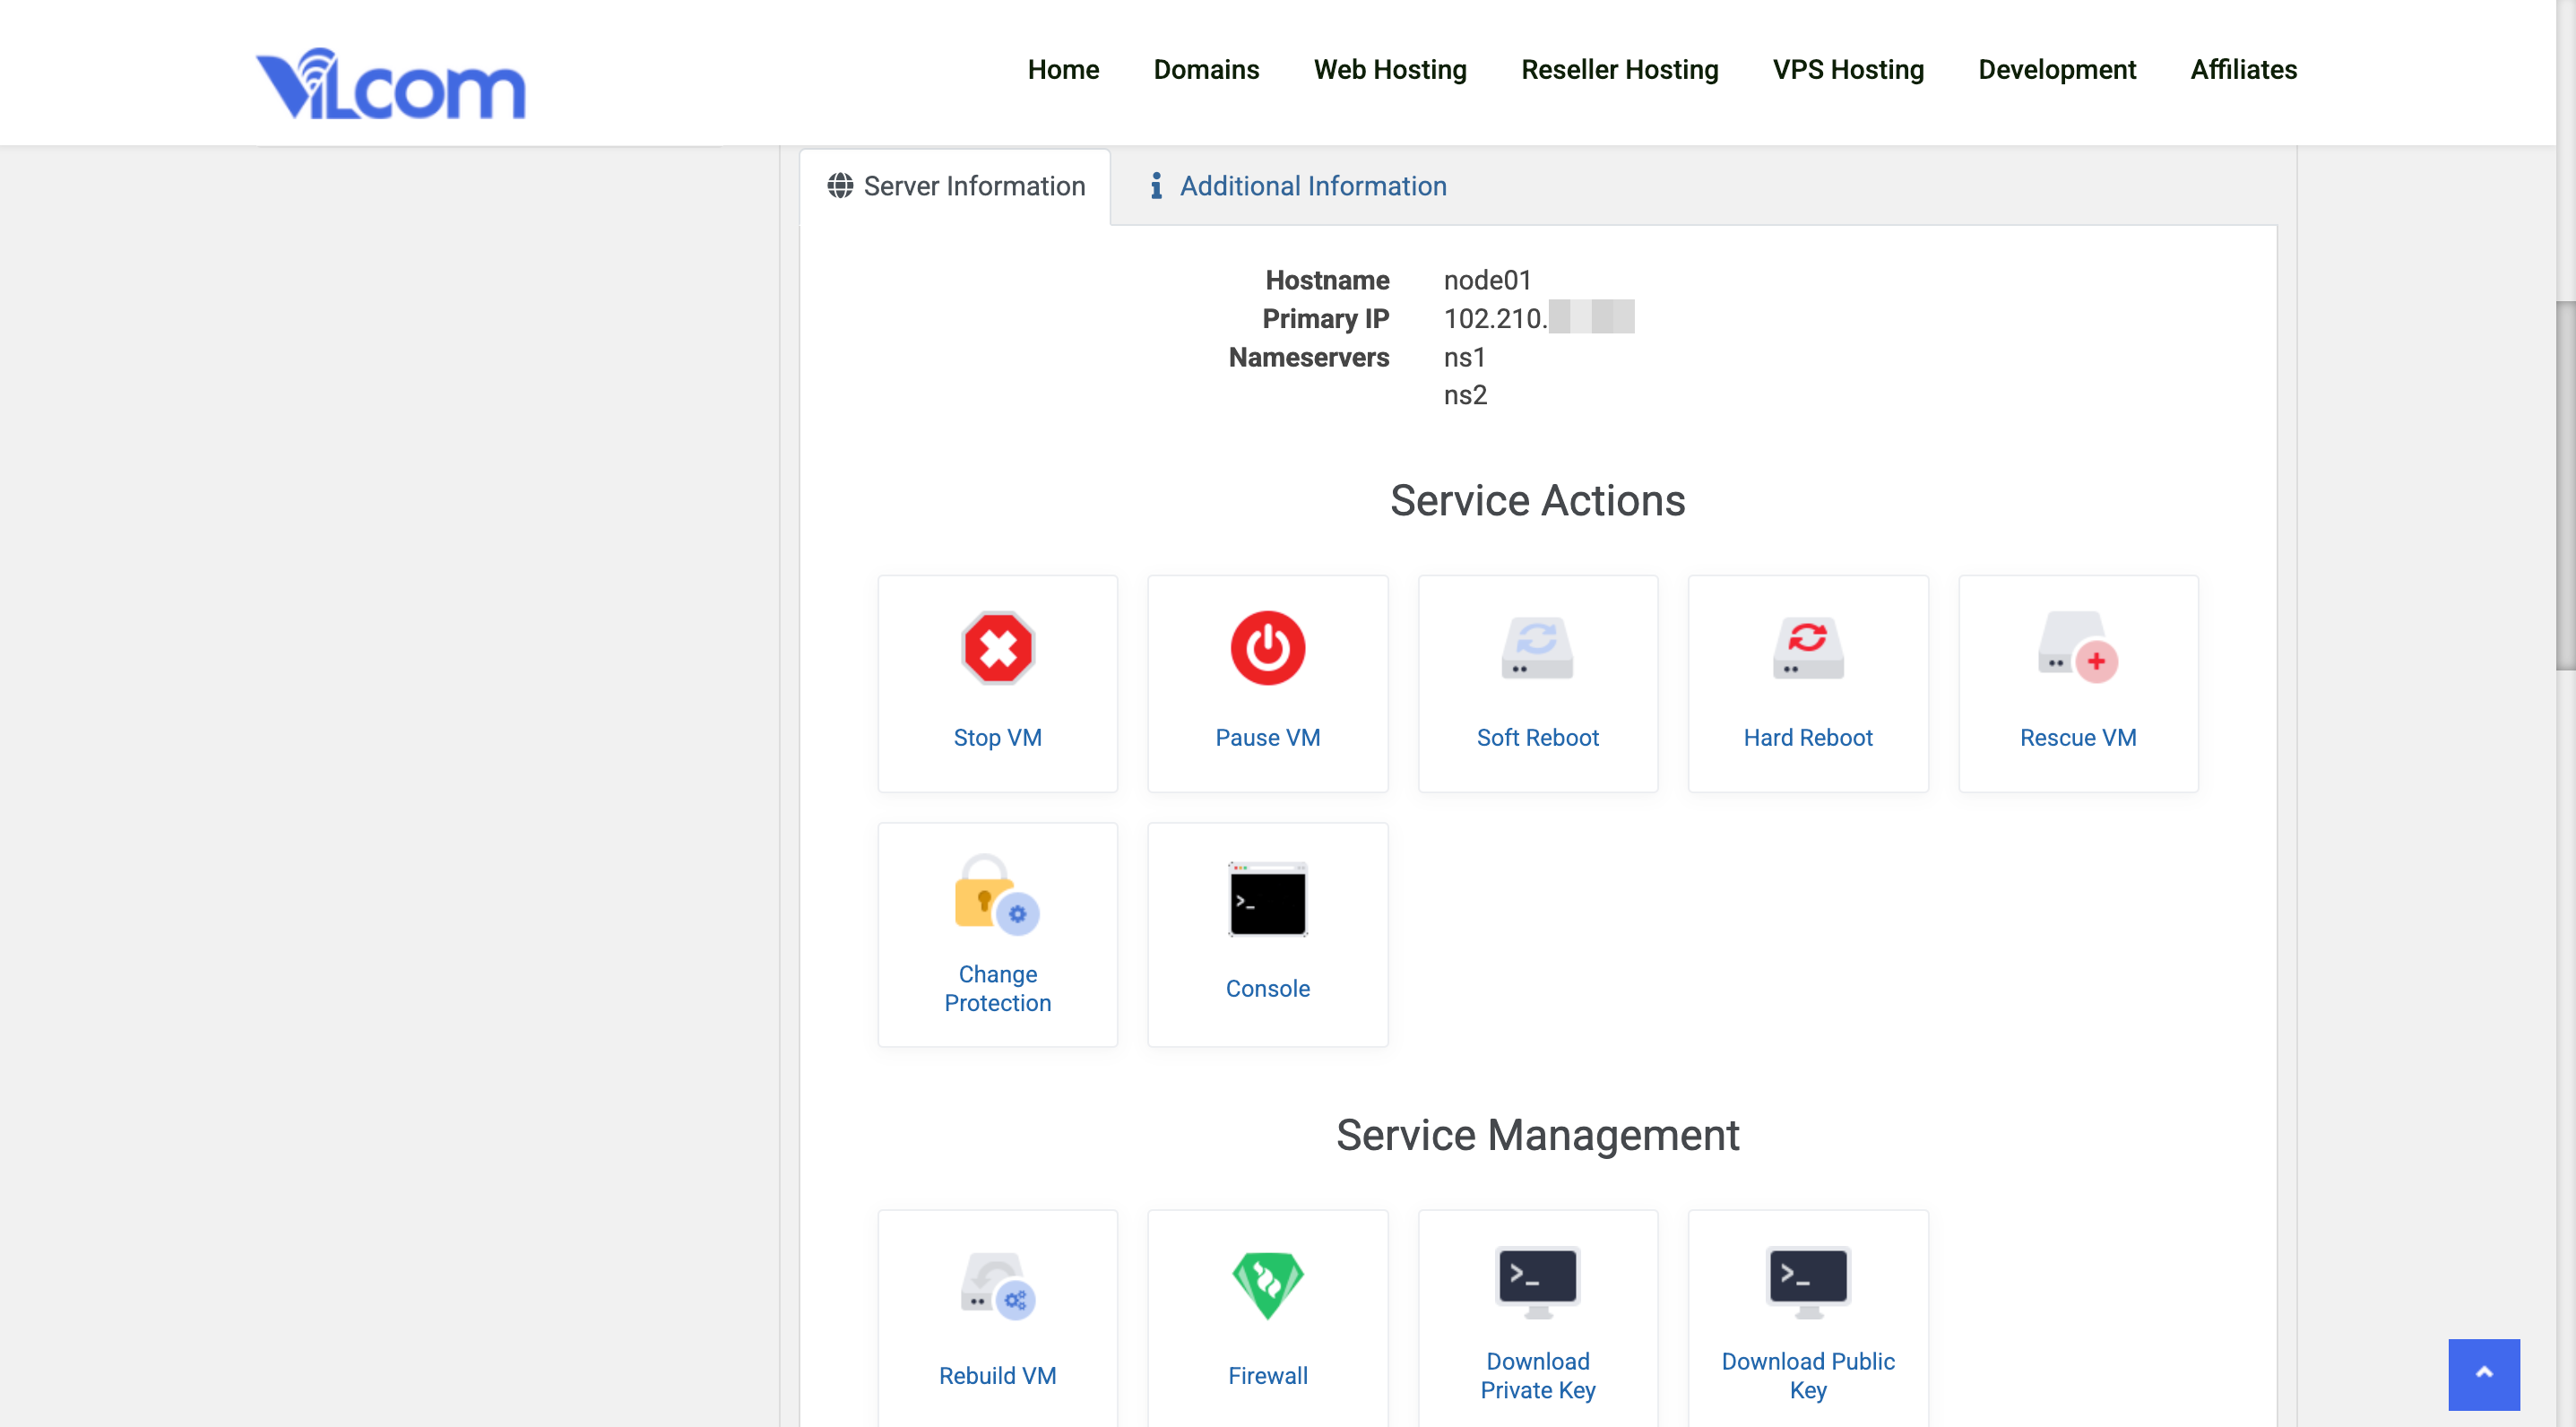
Task: Click the Vilcom logo to go home
Action: 389,83
